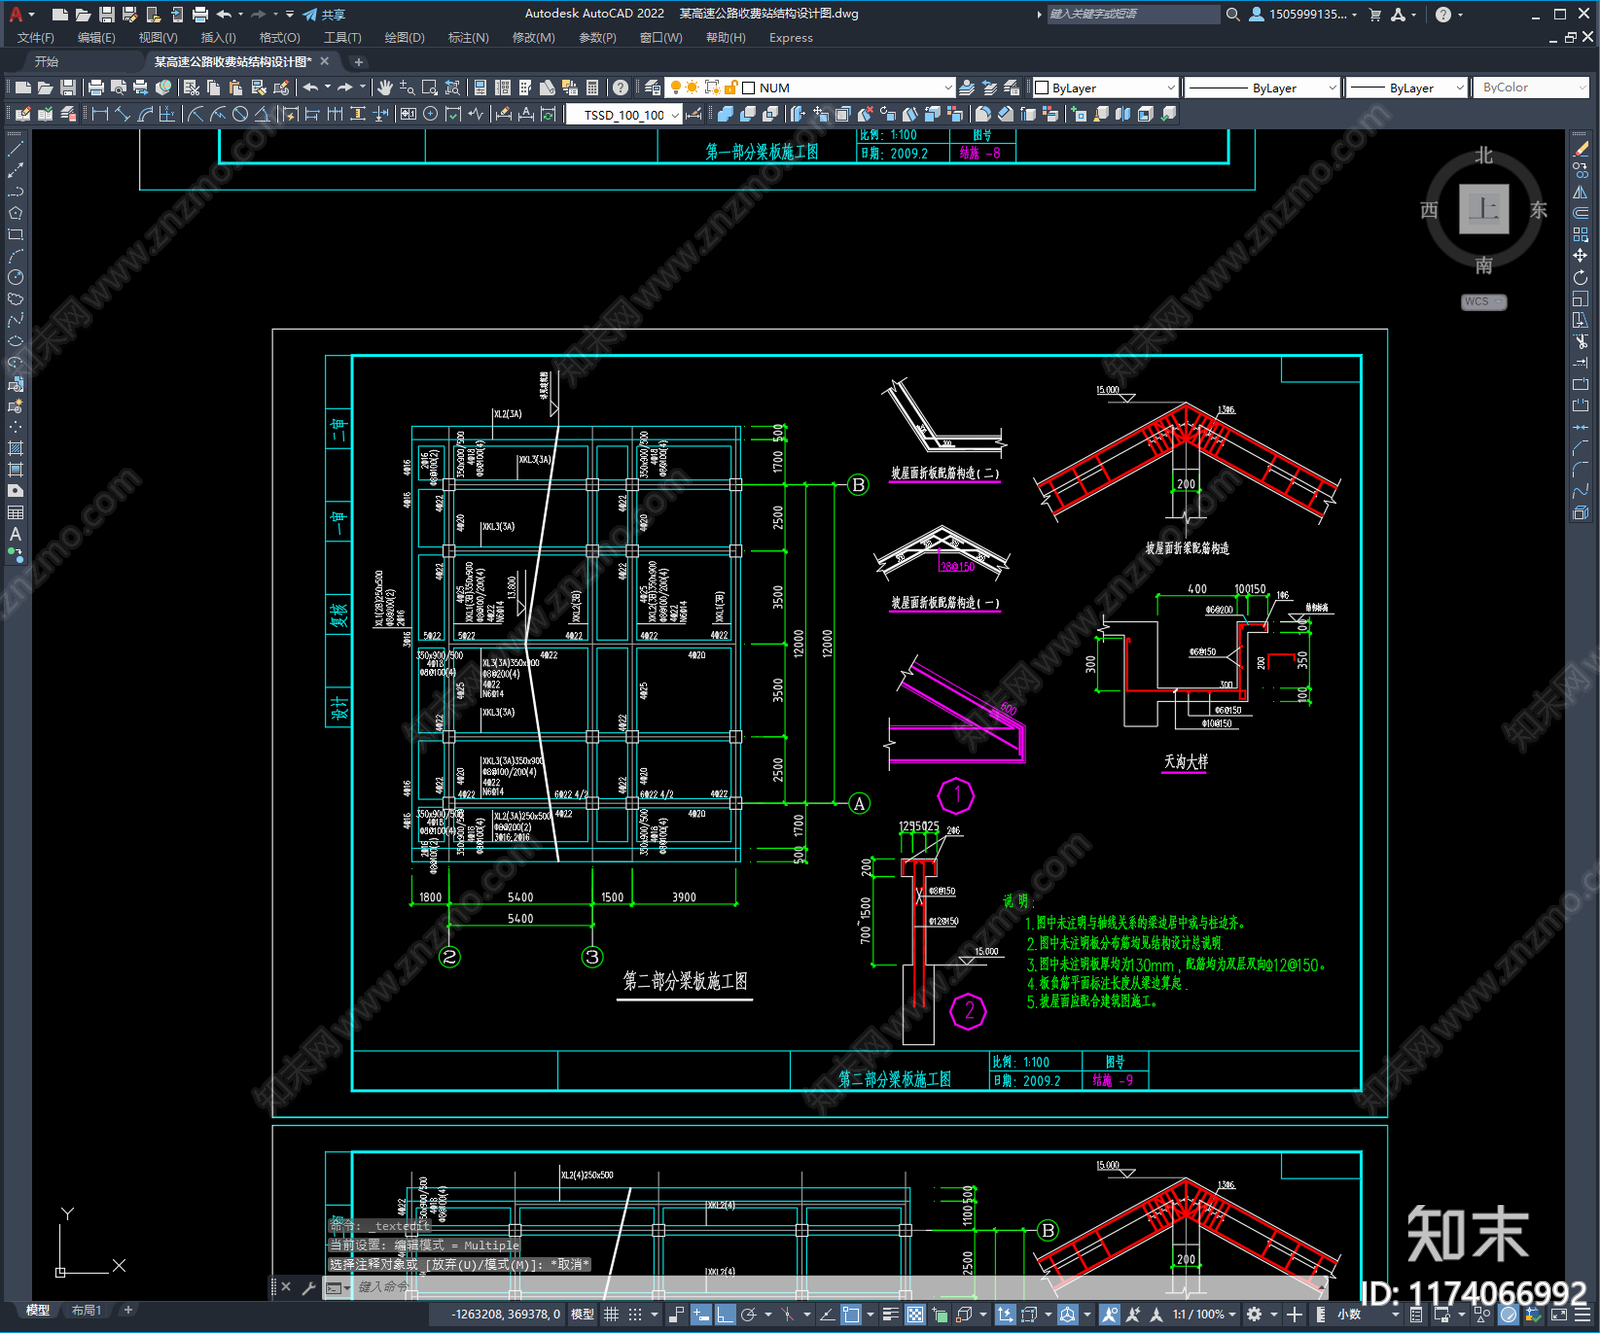
Task: Select the Pan hand tool
Action: (x=385, y=88)
